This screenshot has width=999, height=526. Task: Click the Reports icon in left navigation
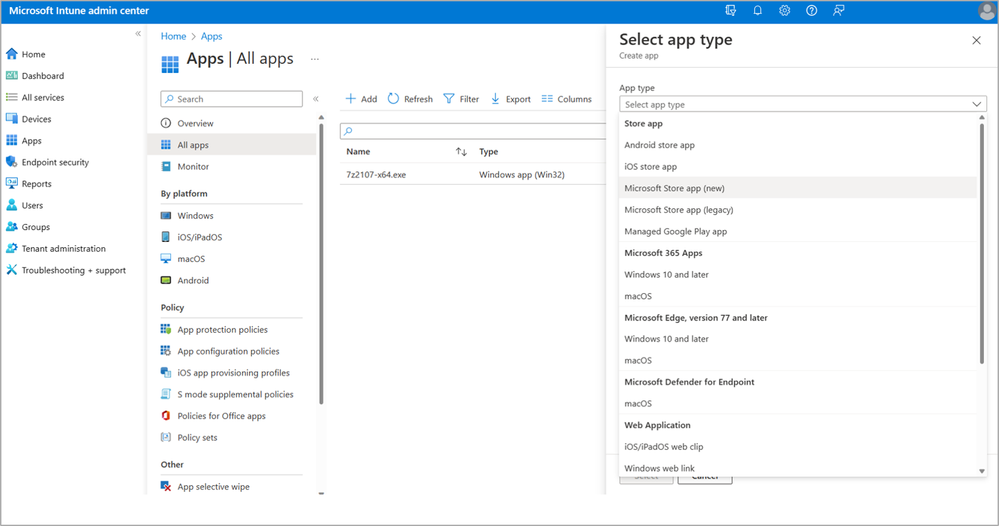[x=11, y=183]
